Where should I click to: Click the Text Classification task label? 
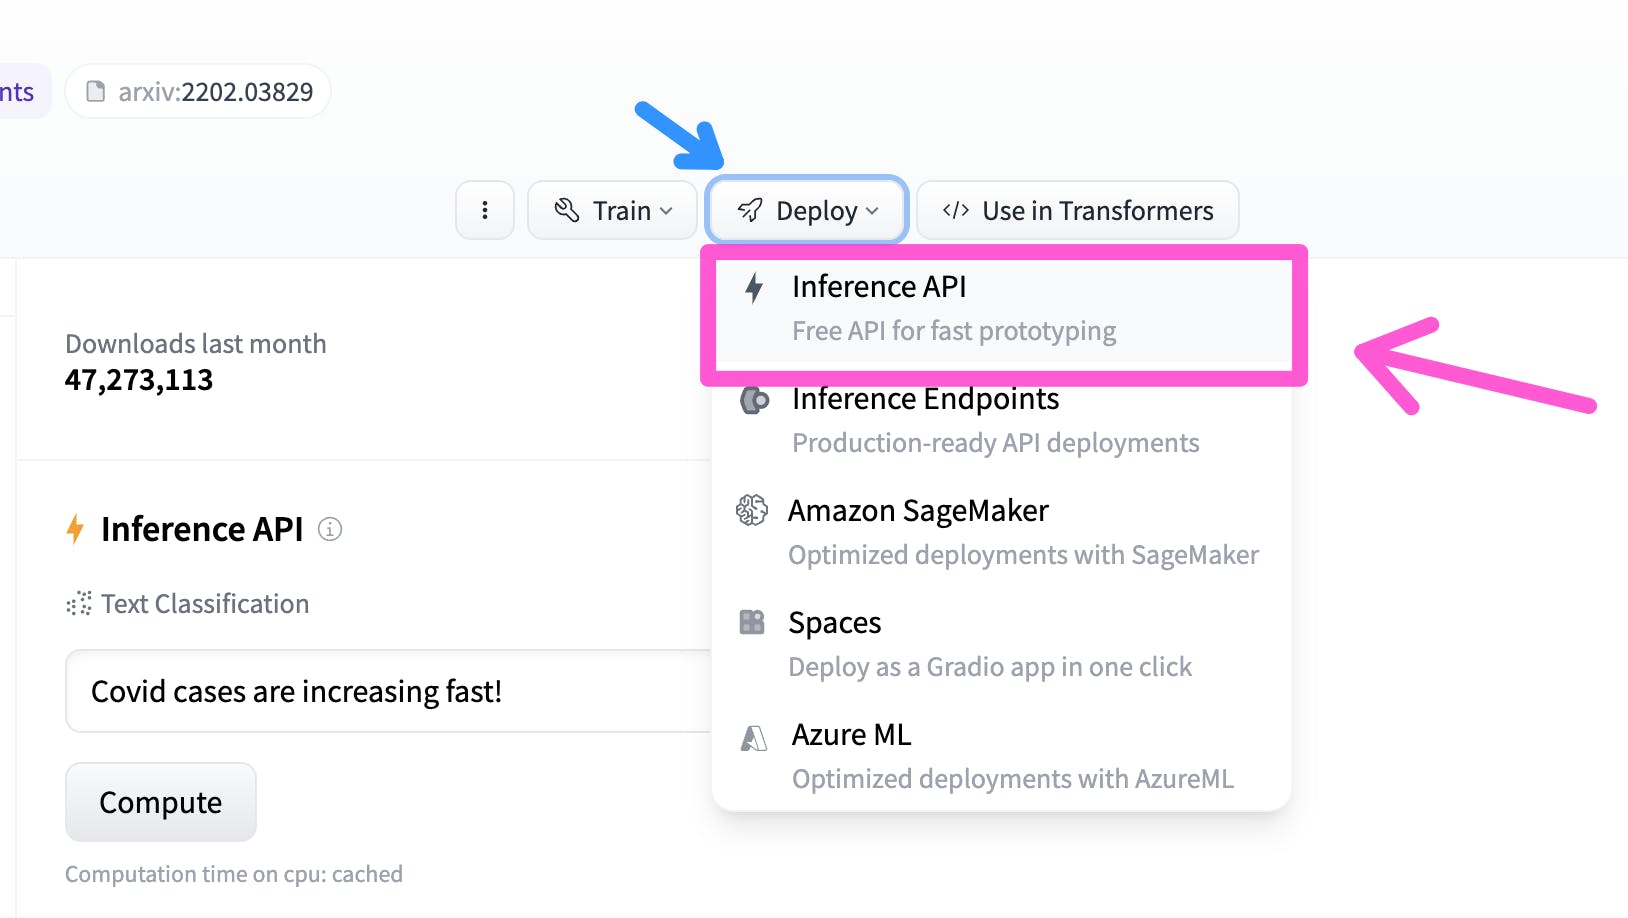coord(205,604)
